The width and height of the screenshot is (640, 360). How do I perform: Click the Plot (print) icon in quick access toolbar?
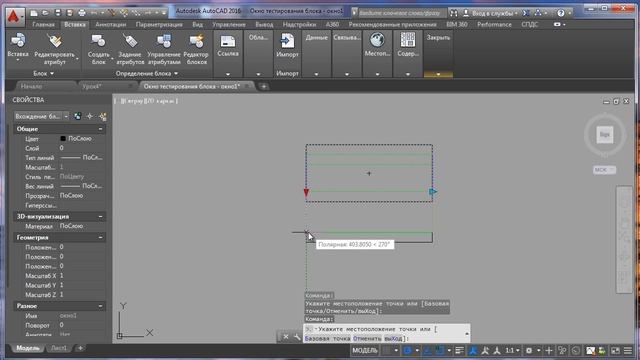click(x=82, y=13)
